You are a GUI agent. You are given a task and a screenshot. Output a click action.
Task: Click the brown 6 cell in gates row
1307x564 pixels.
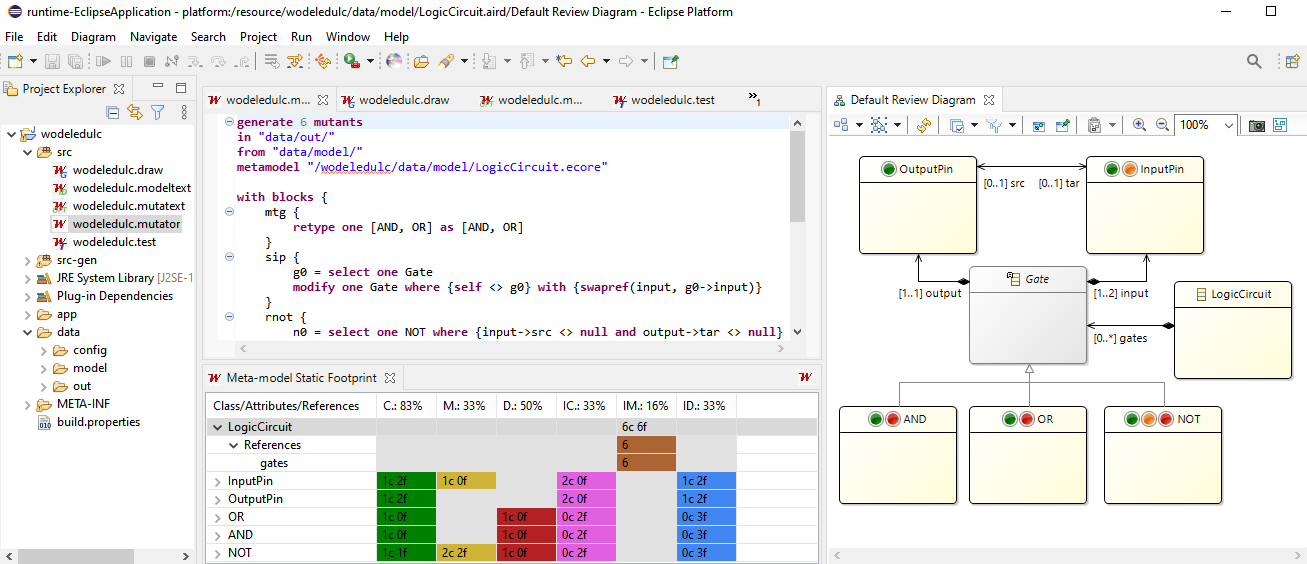[x=646, y=463]
